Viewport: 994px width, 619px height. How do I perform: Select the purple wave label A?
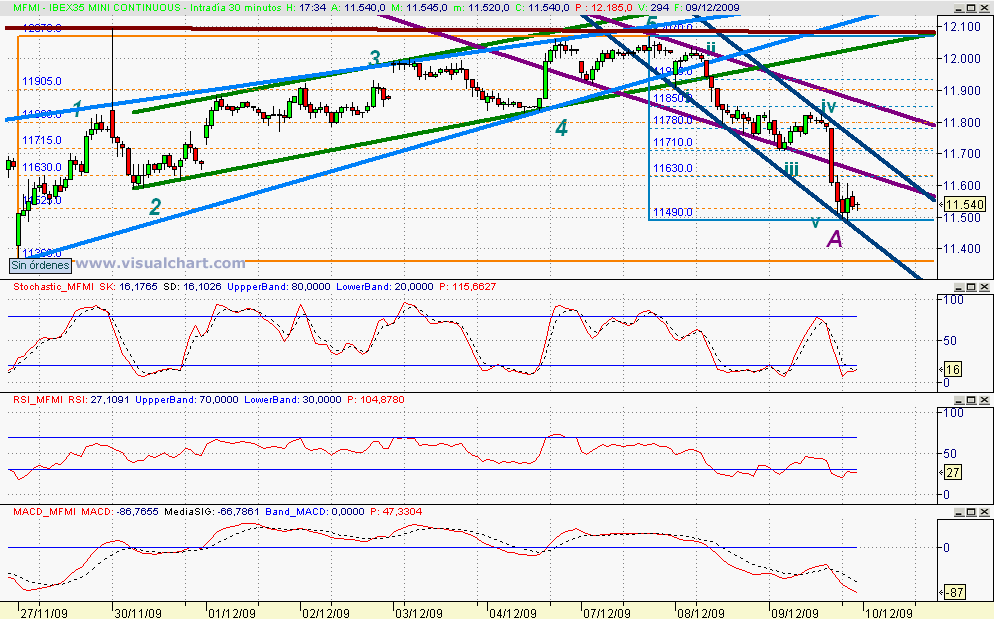(x=836, y=238)
